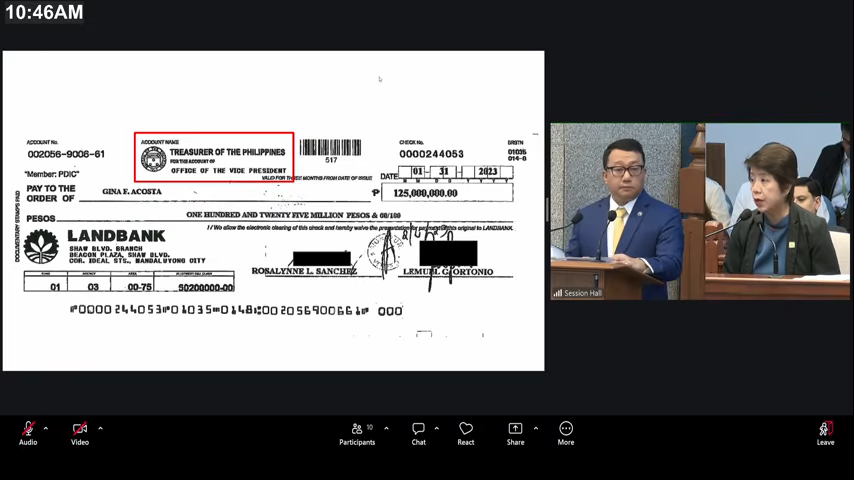
Task: Click TREASURER OF THE PHILIPPINES text
Action: click(227, 152)
